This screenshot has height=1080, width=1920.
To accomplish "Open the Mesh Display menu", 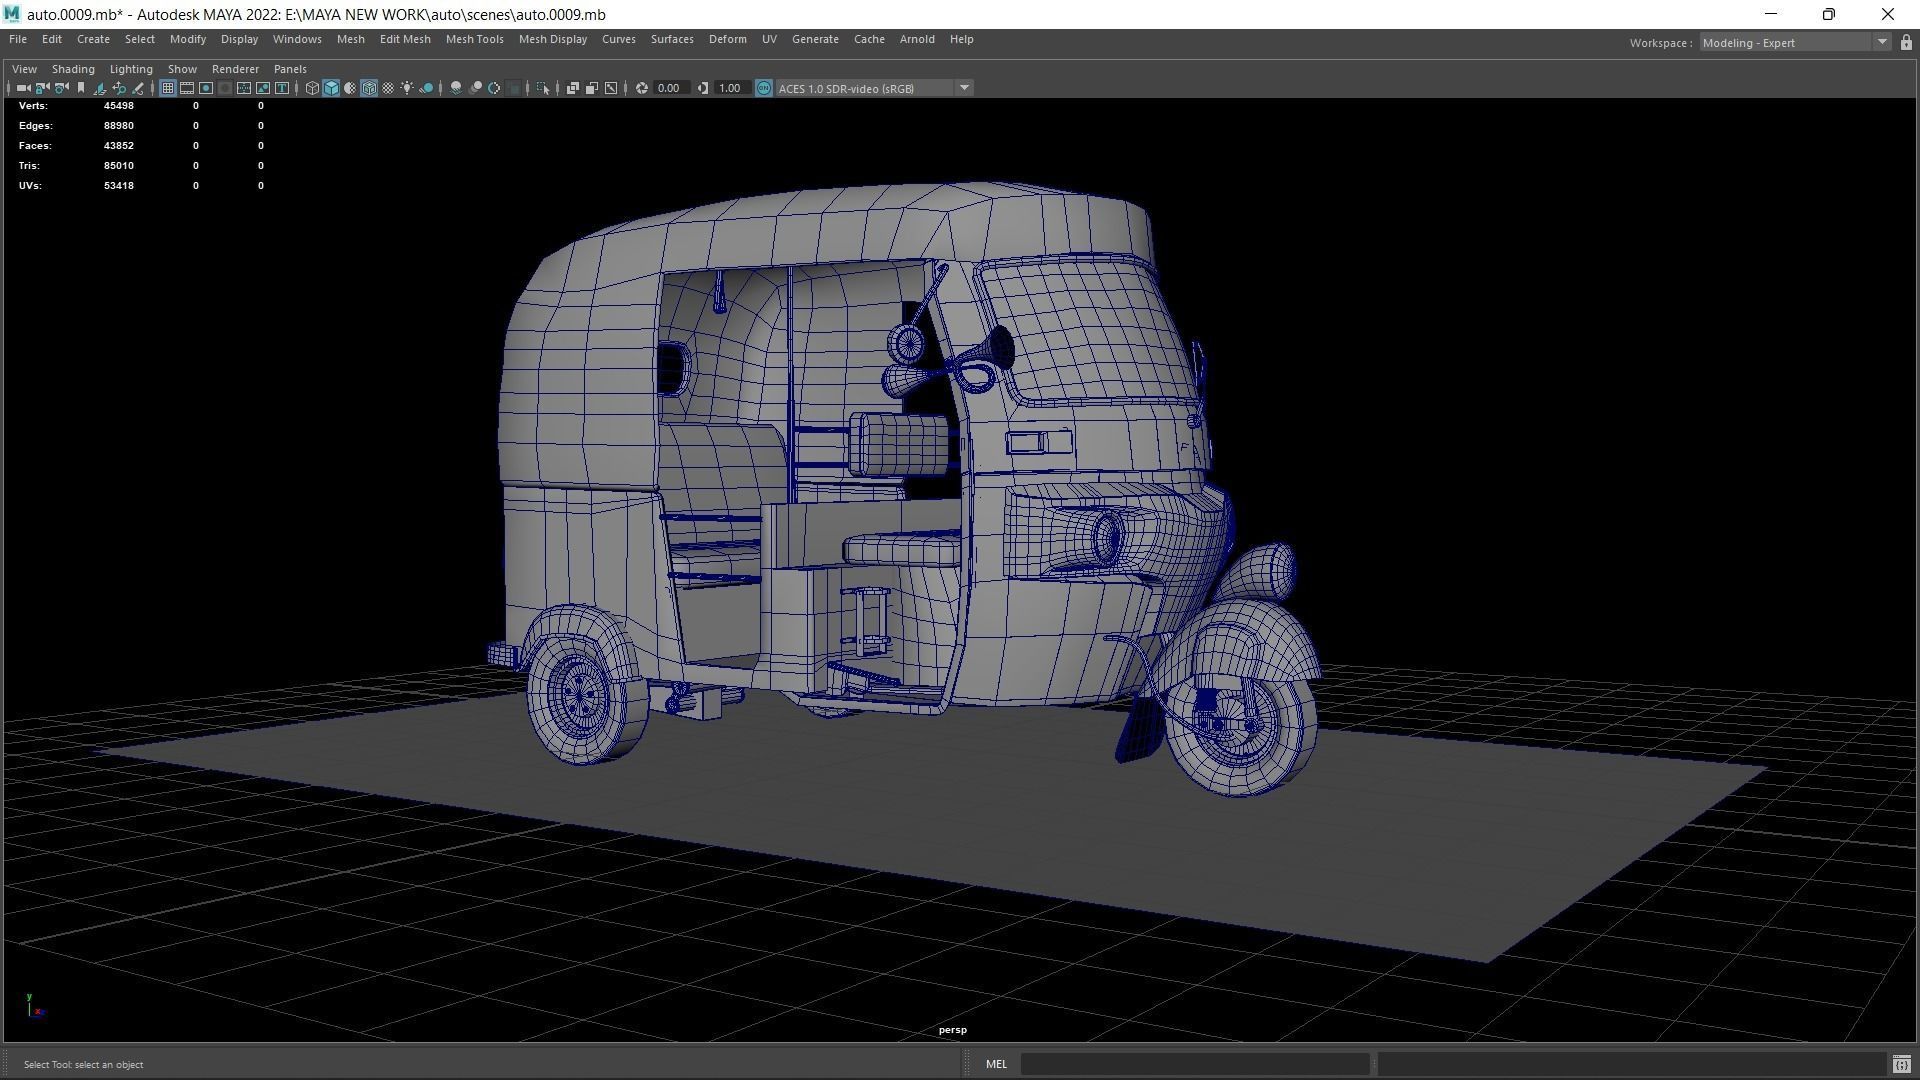I will [553, 39].
